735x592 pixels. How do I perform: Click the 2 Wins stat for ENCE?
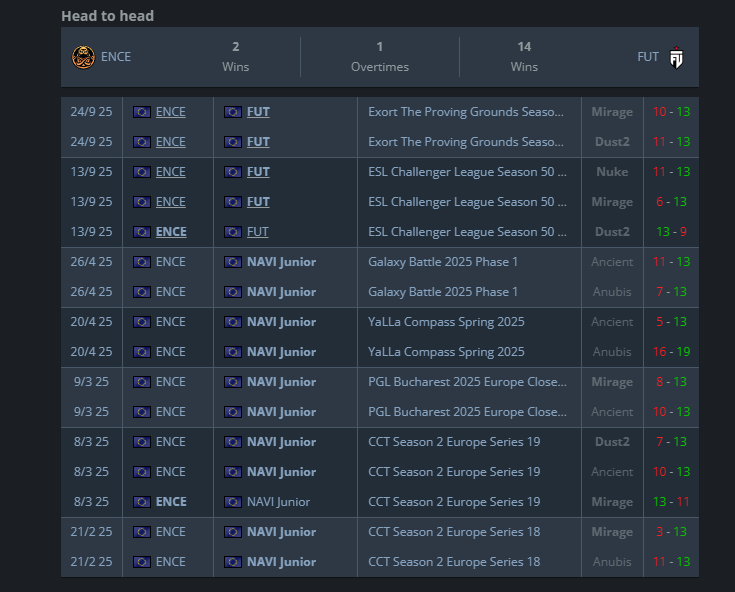(x=235, y=57)
